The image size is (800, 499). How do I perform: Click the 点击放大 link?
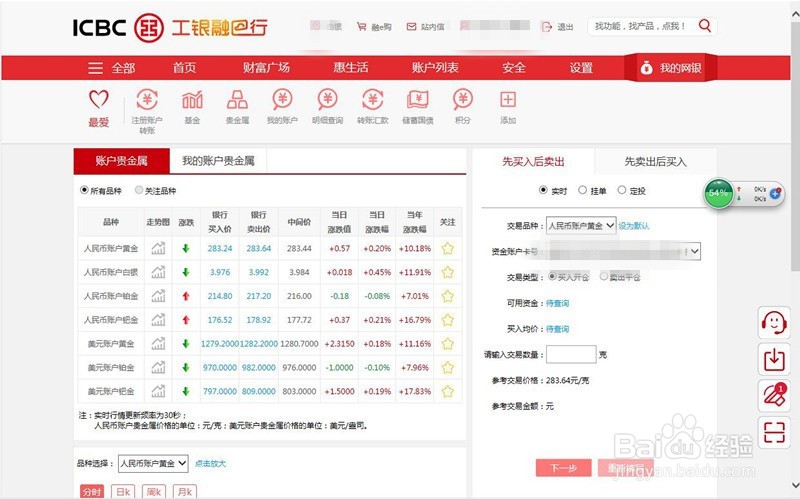pos(210,463)
